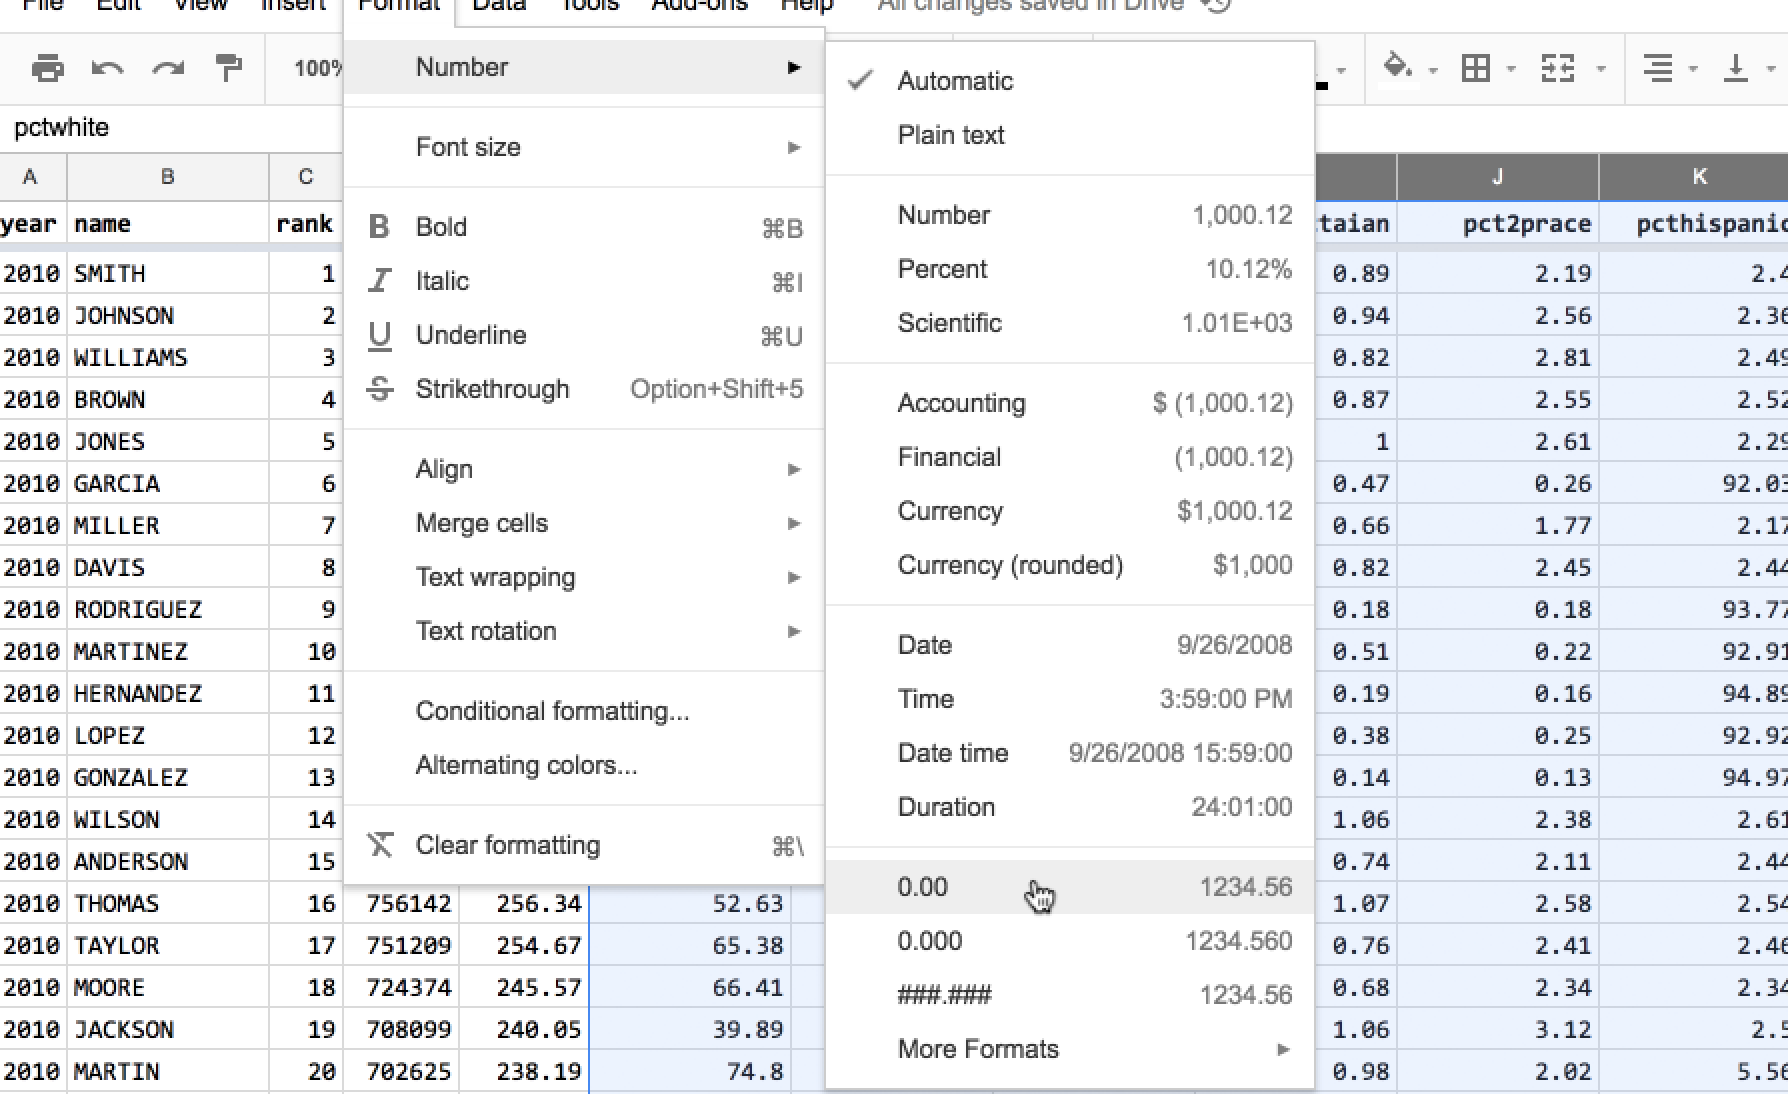The width and height of the screenshot is (1788, 1094).
Task: Open the Merge cells dropdown arrow
Action: point(1601,69)
